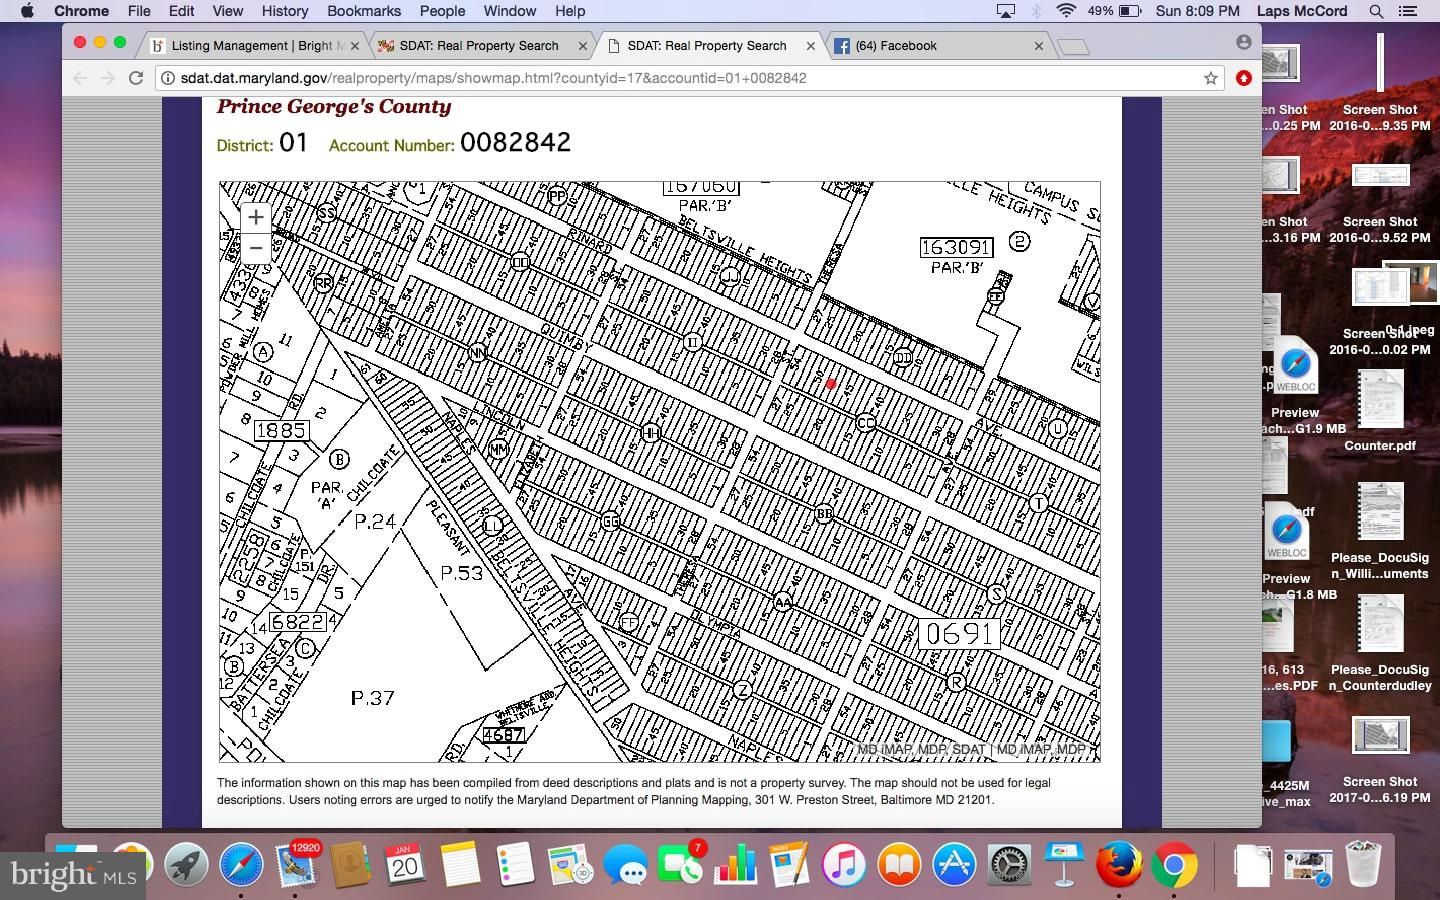This screenshot has width=1440, height=900.
Task: Switch to Listing Management Bright tab
Action: click(x=257, y=46)
